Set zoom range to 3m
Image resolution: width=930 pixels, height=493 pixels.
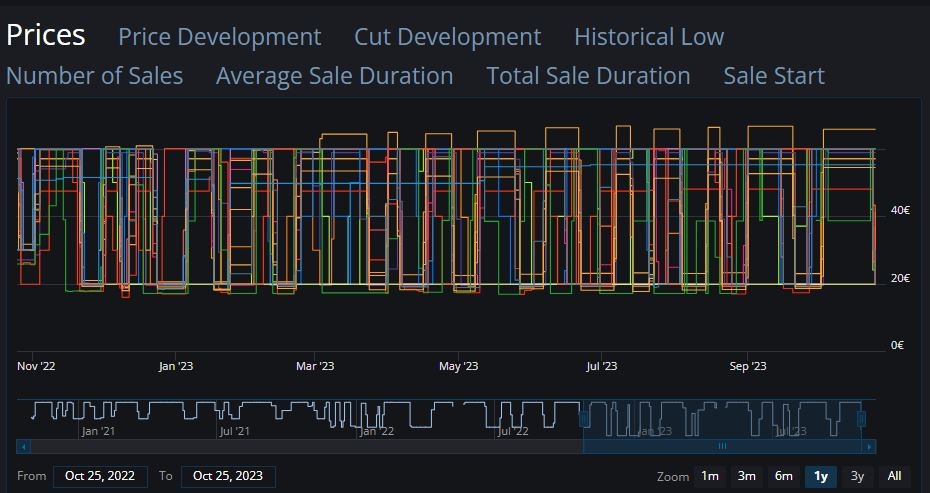746,476
